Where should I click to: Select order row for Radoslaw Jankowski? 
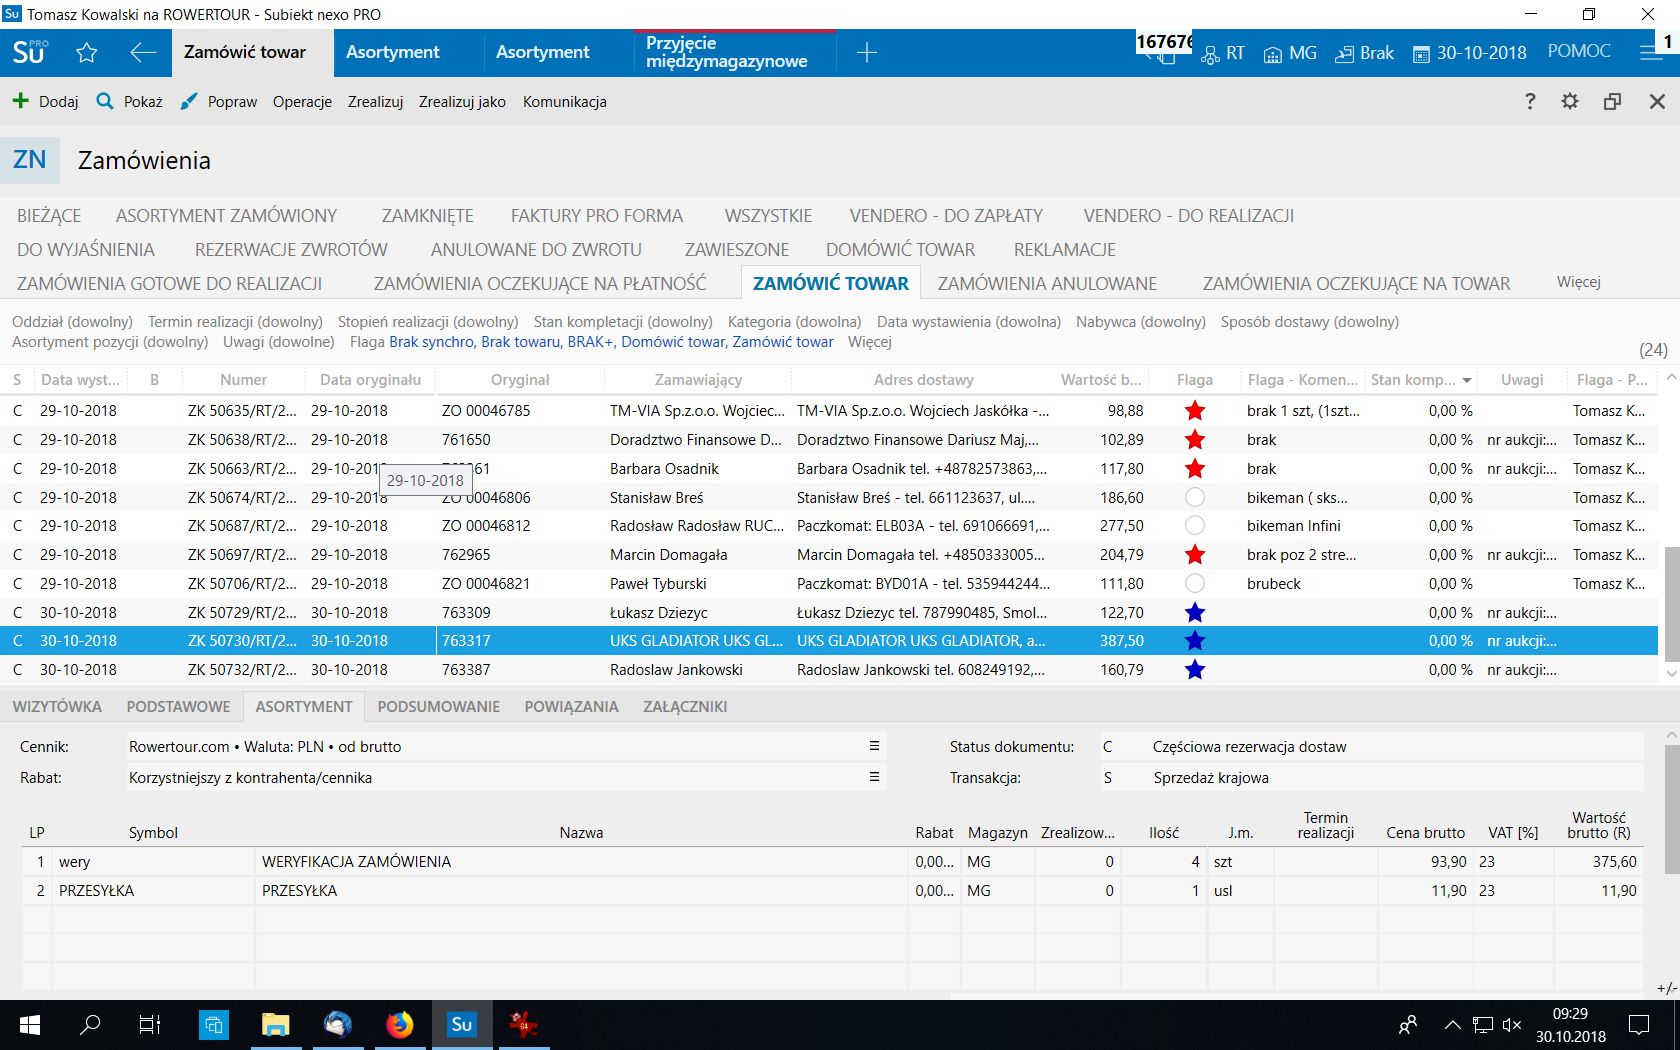[676, 670]
